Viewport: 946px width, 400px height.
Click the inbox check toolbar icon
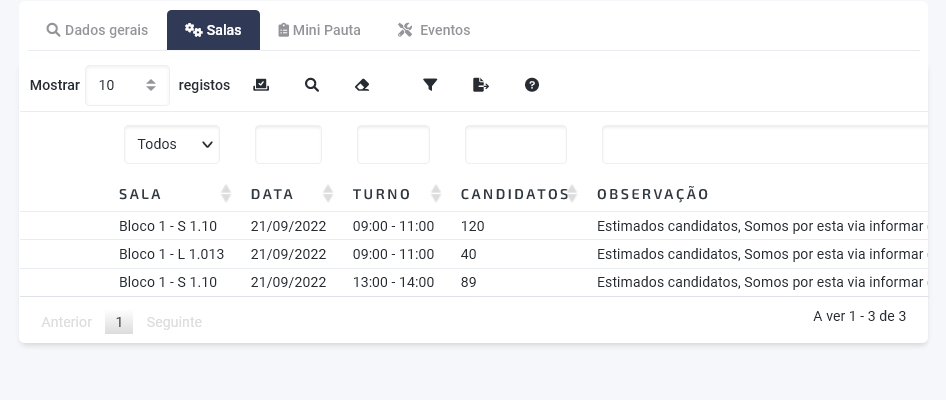261,85
